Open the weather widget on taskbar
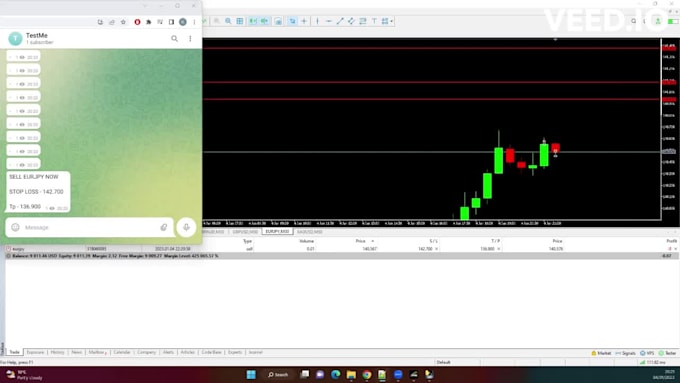 coord(24,375)
